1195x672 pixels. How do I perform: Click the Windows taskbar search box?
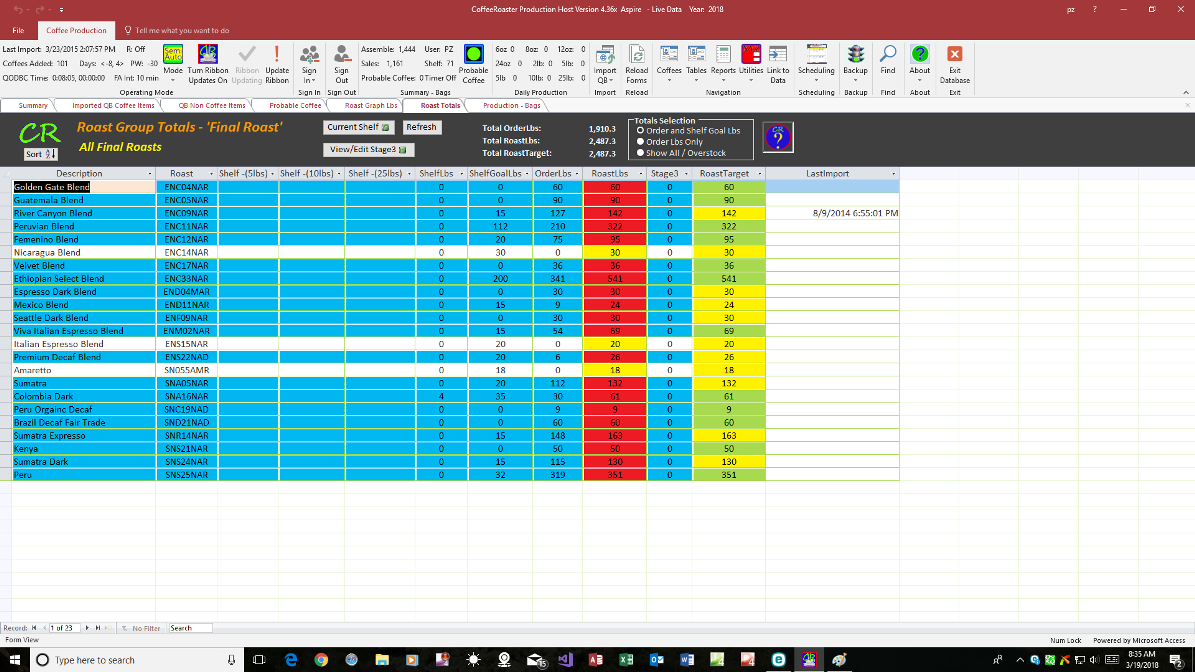(x=137, y=660)
